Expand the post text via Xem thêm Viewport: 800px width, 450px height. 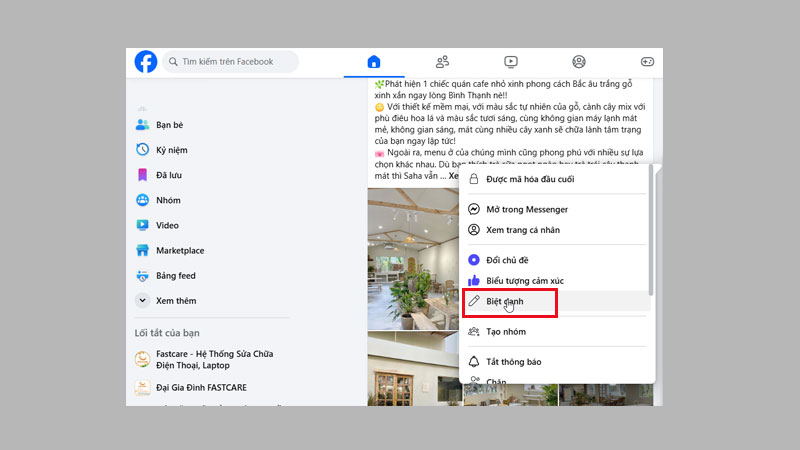tap(432, 176)
